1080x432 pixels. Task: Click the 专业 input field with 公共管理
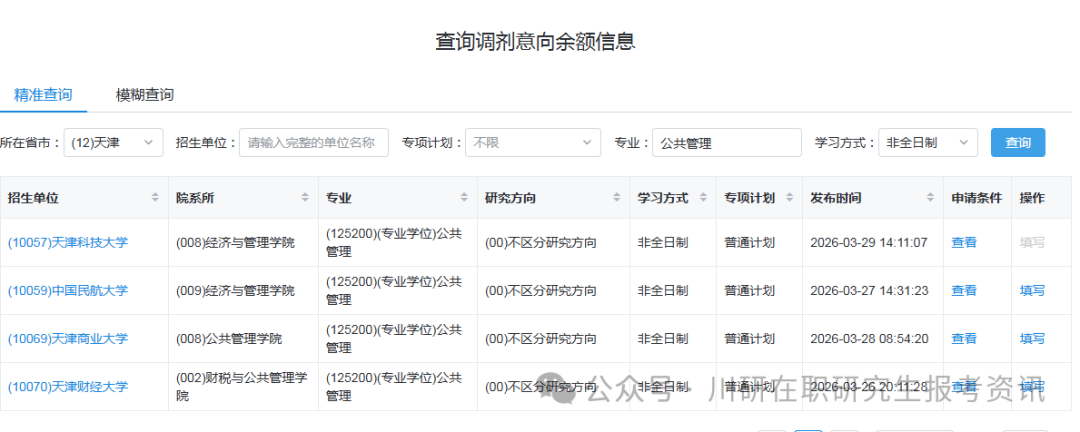[727, 143]
